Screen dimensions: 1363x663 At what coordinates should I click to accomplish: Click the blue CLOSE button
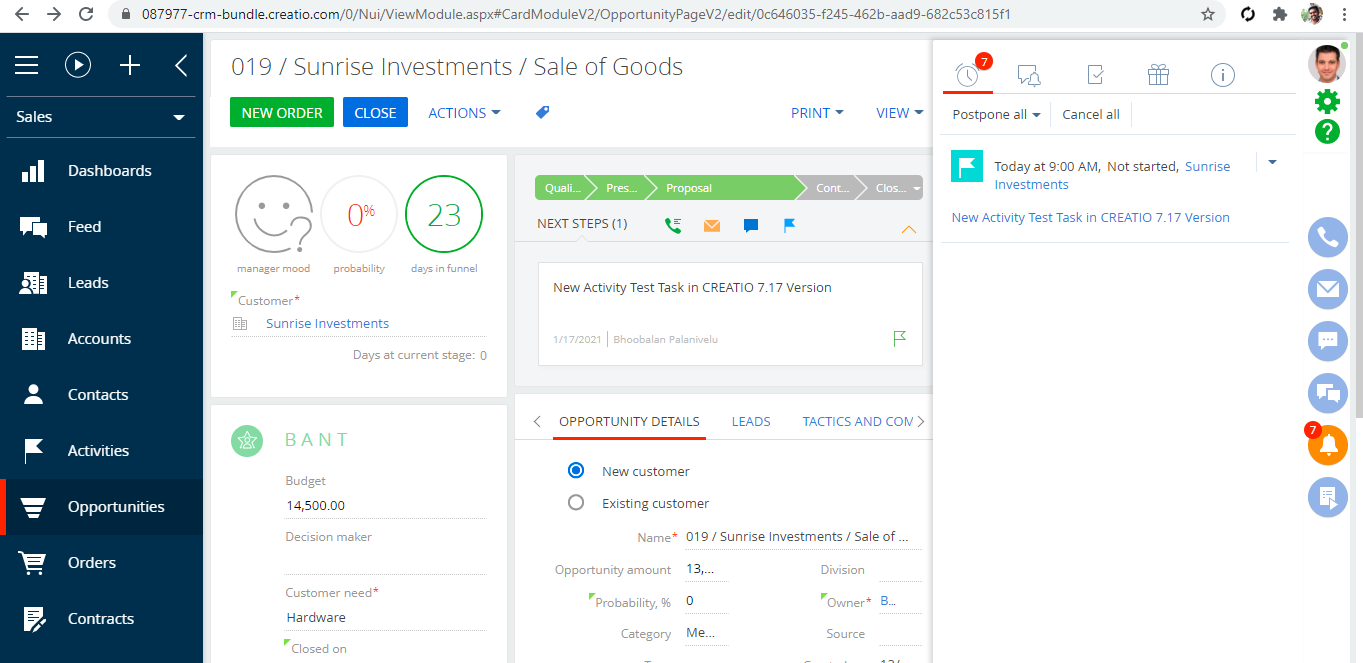375,113
